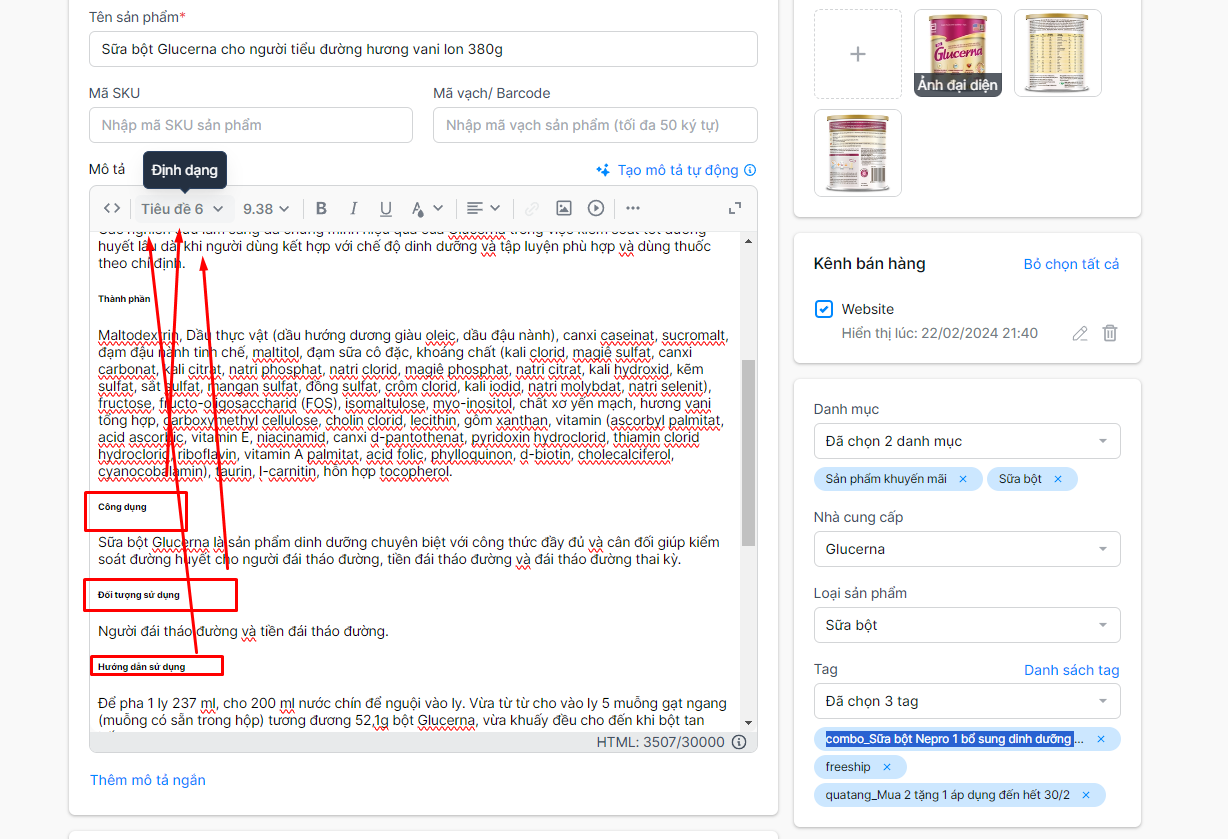Click the Hướng dẫn sử dụng heading
Viewport: 1228px width, 839px height.
click(x=142, y=666)
